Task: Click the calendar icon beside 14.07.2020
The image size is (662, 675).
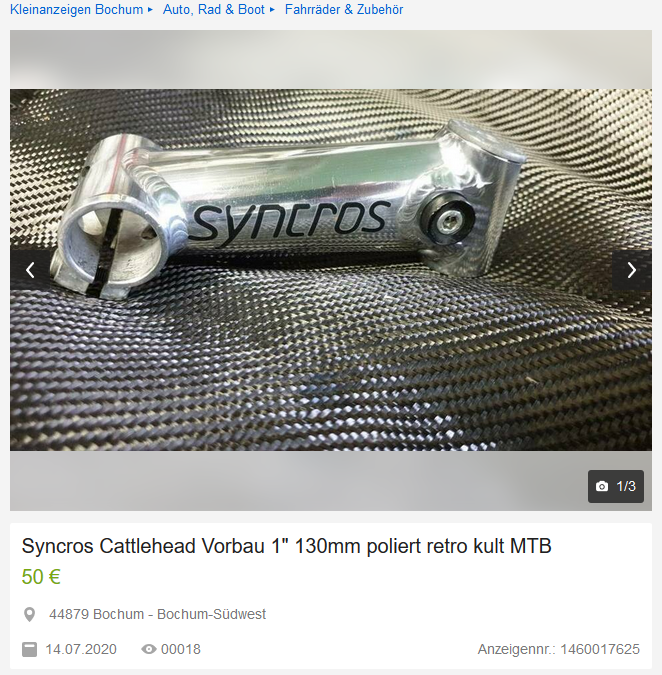Action: pos(29,649)
